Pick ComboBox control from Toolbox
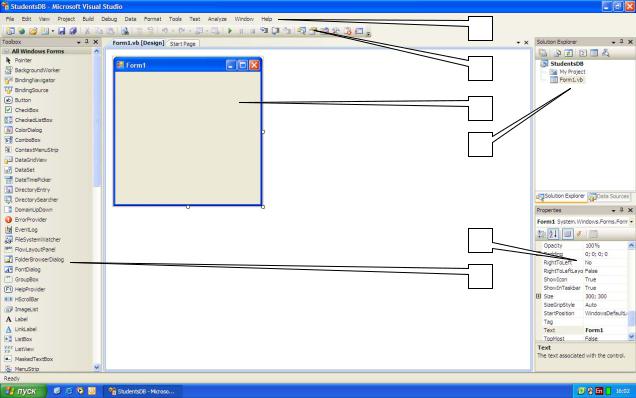 coord(27,140)
